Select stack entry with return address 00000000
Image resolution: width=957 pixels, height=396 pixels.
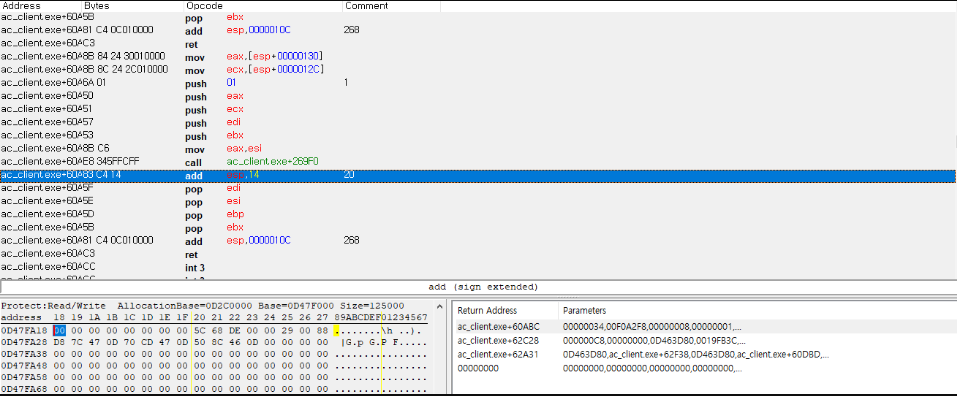click(x=478, y=369)
